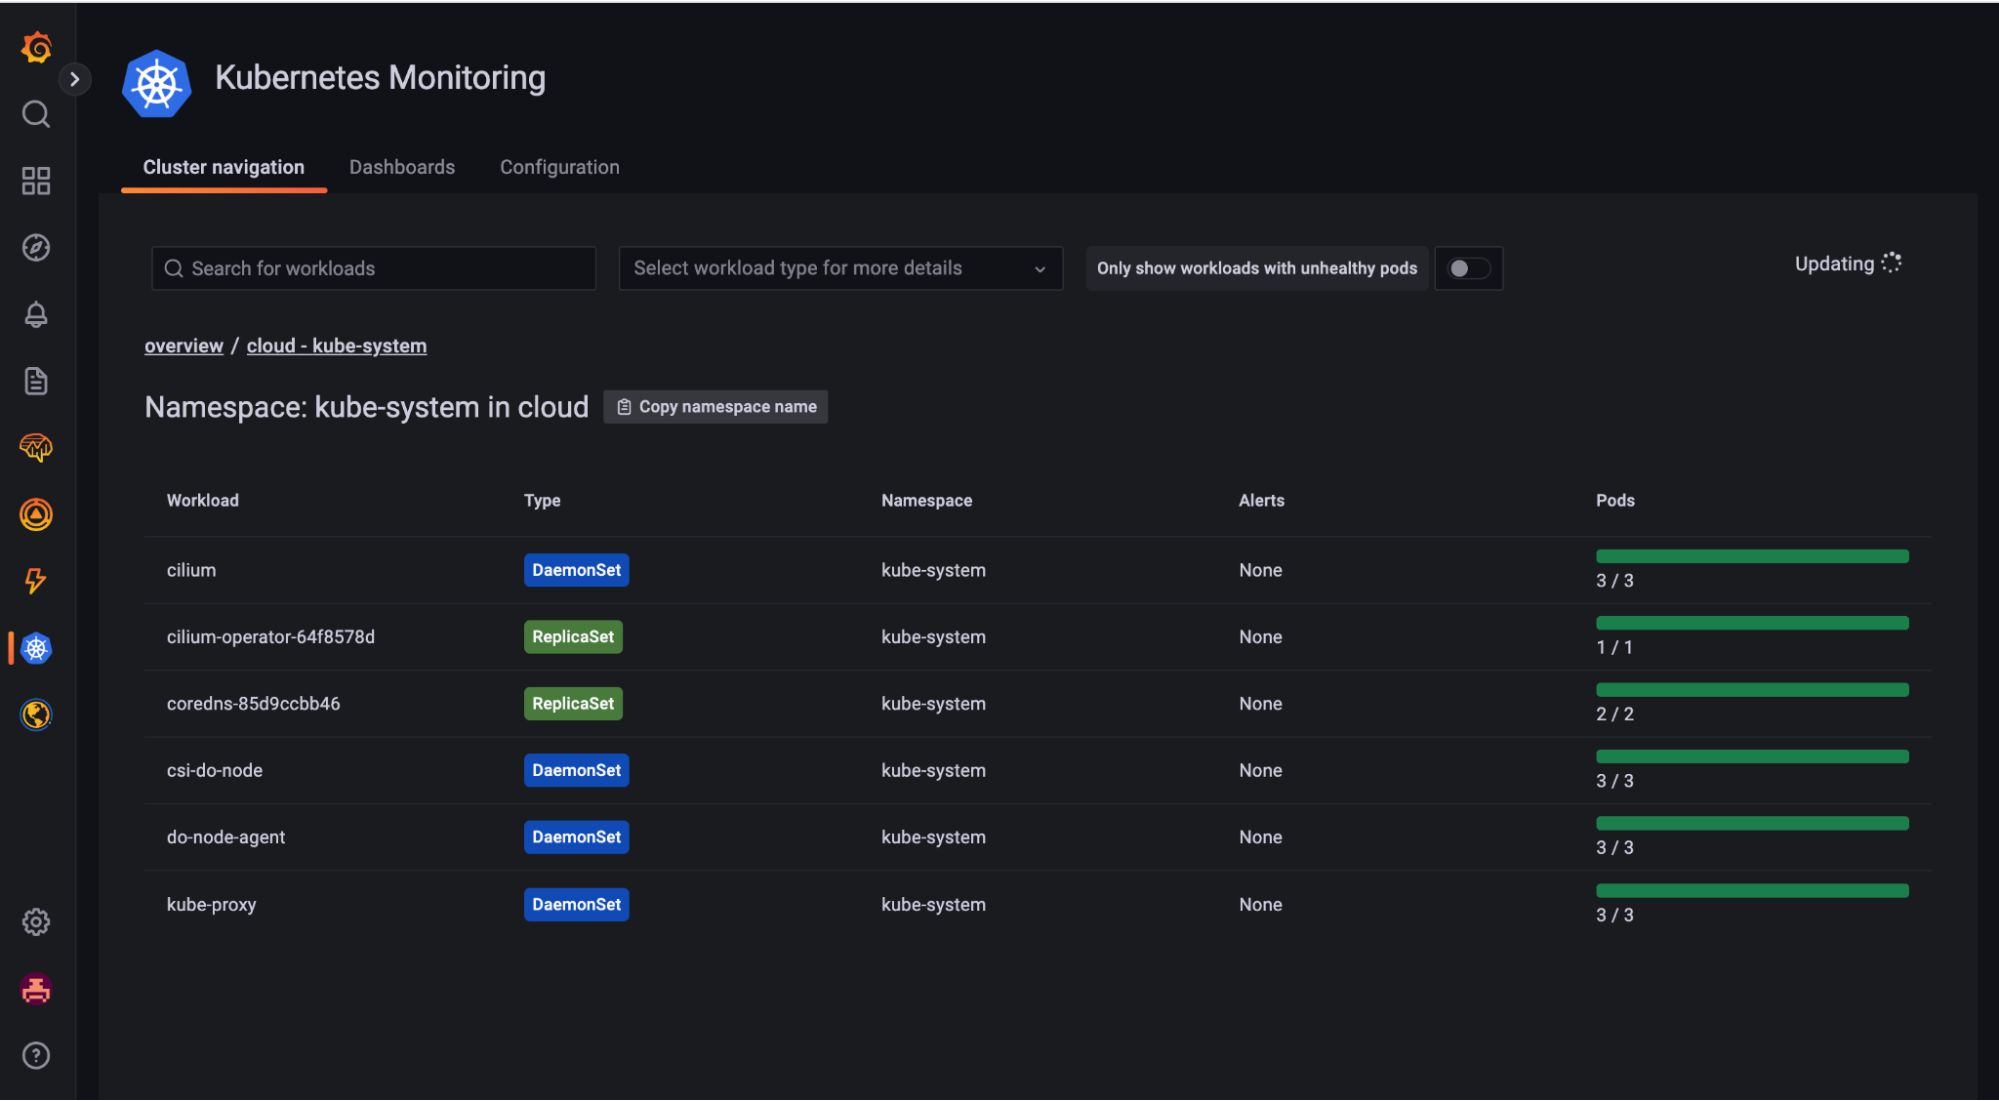Click the cloud - kube-system breadcrumb link
1999x1101 pixels.
click(336, 346)
